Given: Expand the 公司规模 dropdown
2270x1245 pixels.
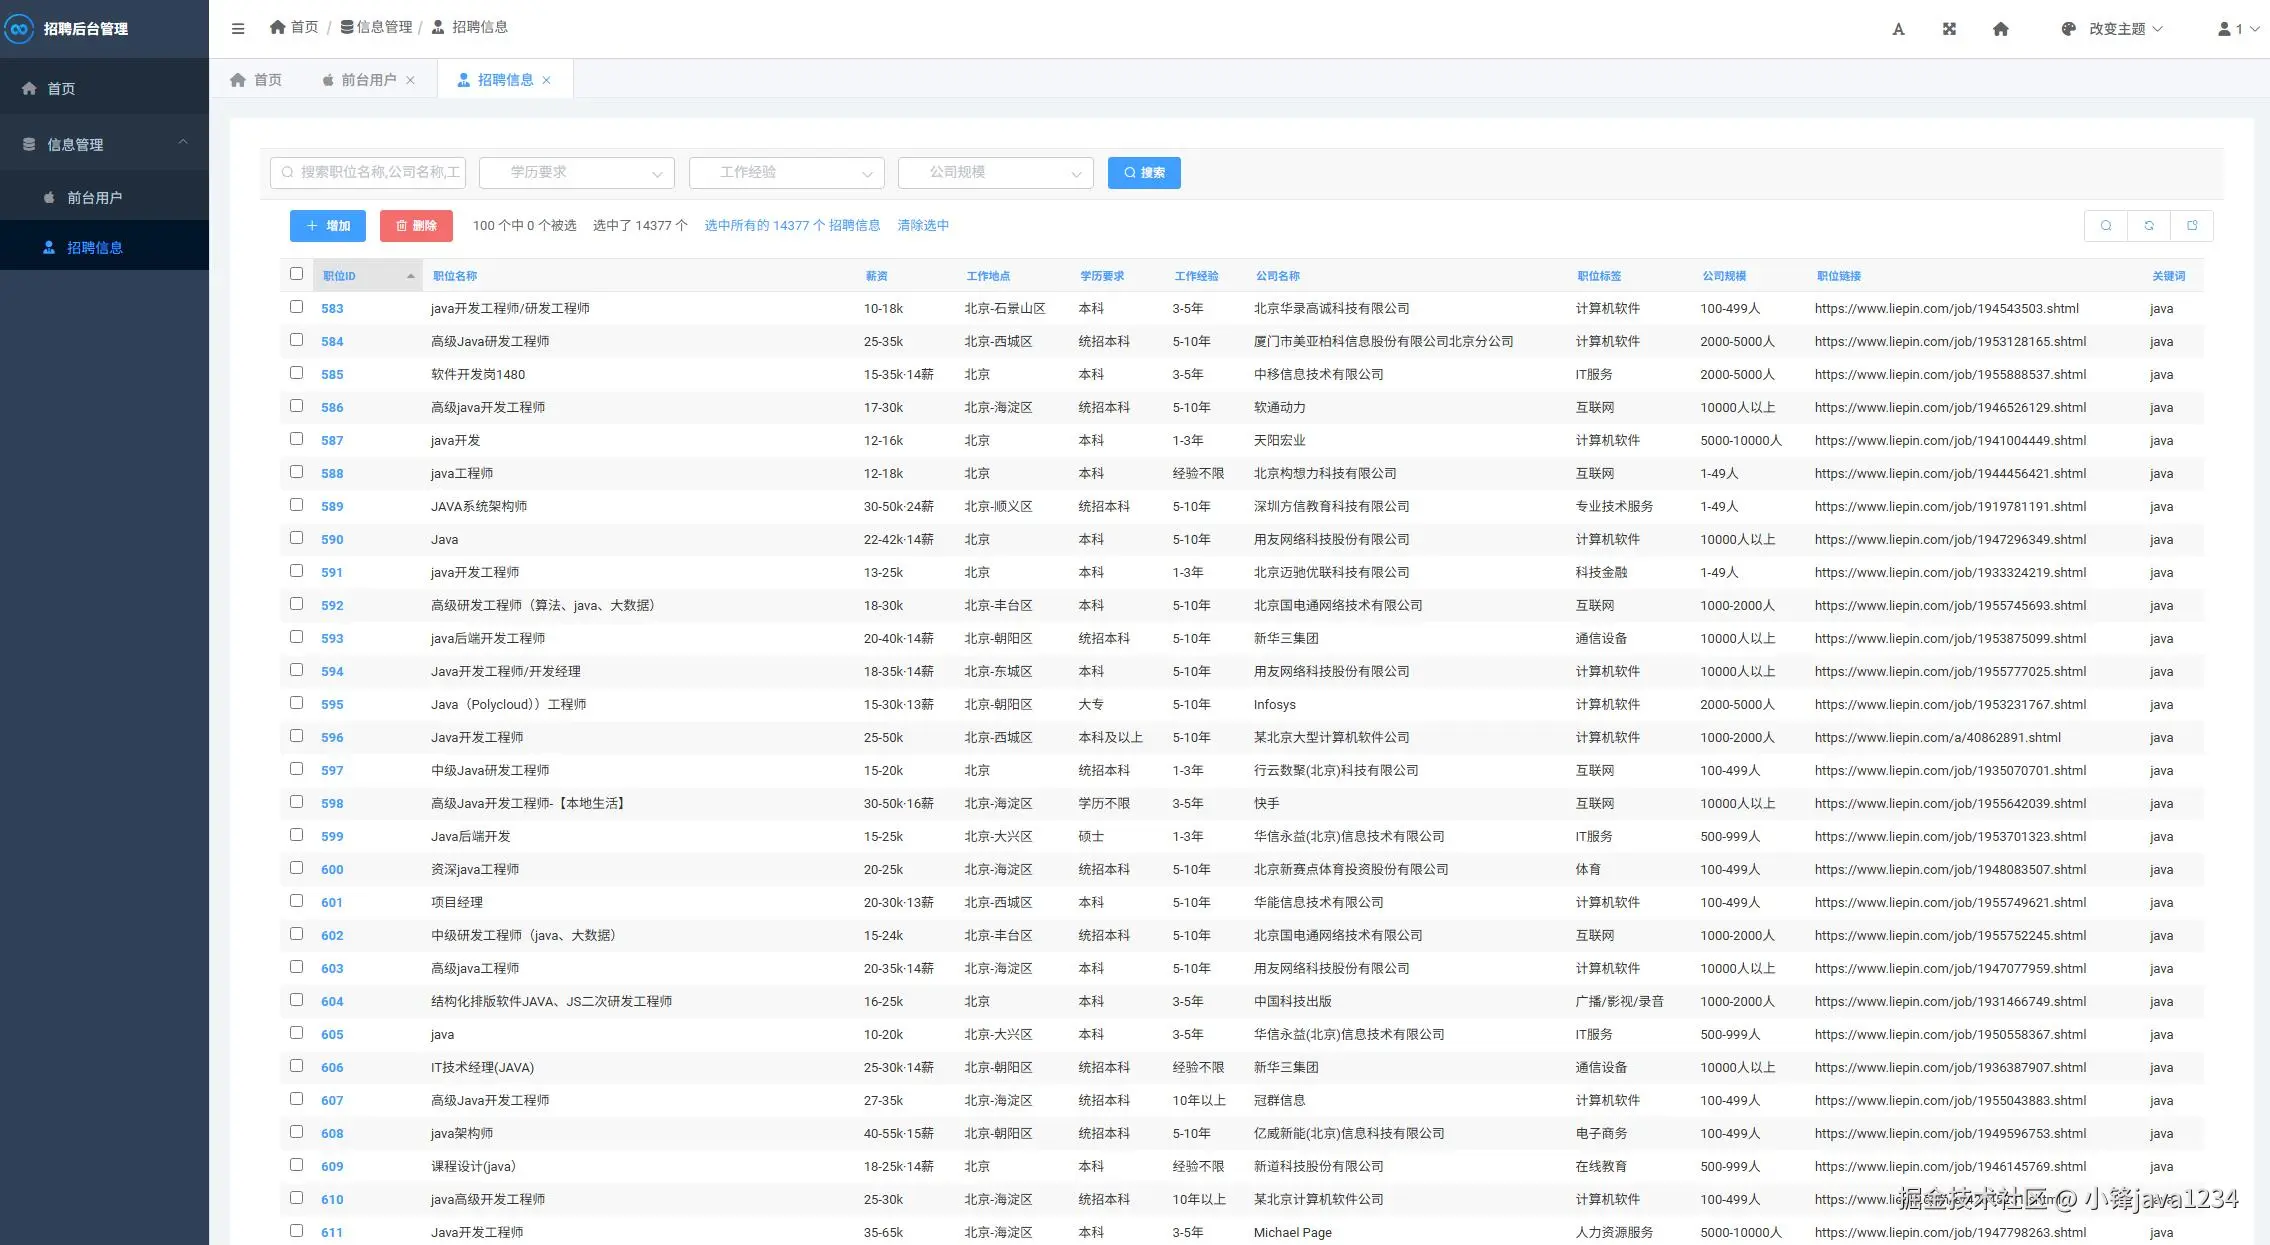Looking at the screenshot, I should (995, 173).
